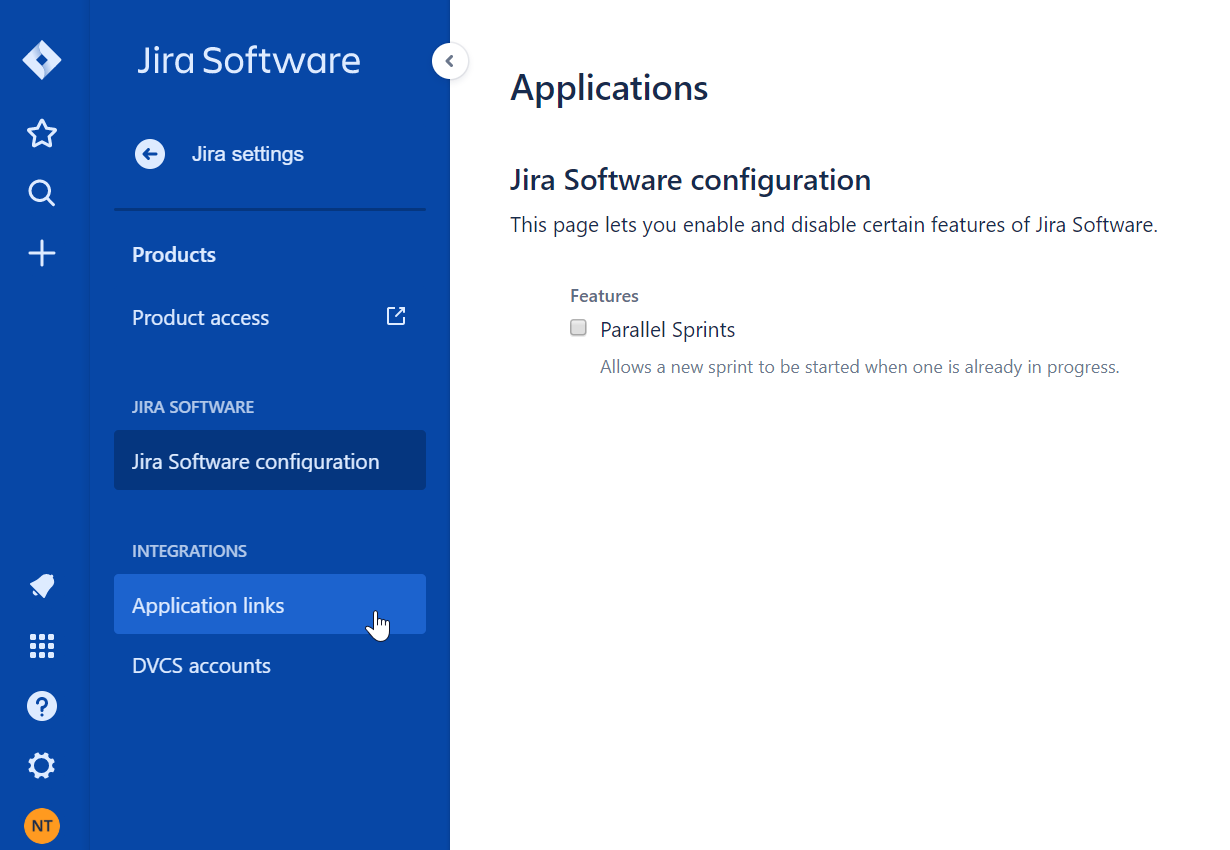Image resolution: width=1230 pixels, height=850 pixels.
Task: Enable the Parallel Sprints checkbox
Action: pos(578,328)
